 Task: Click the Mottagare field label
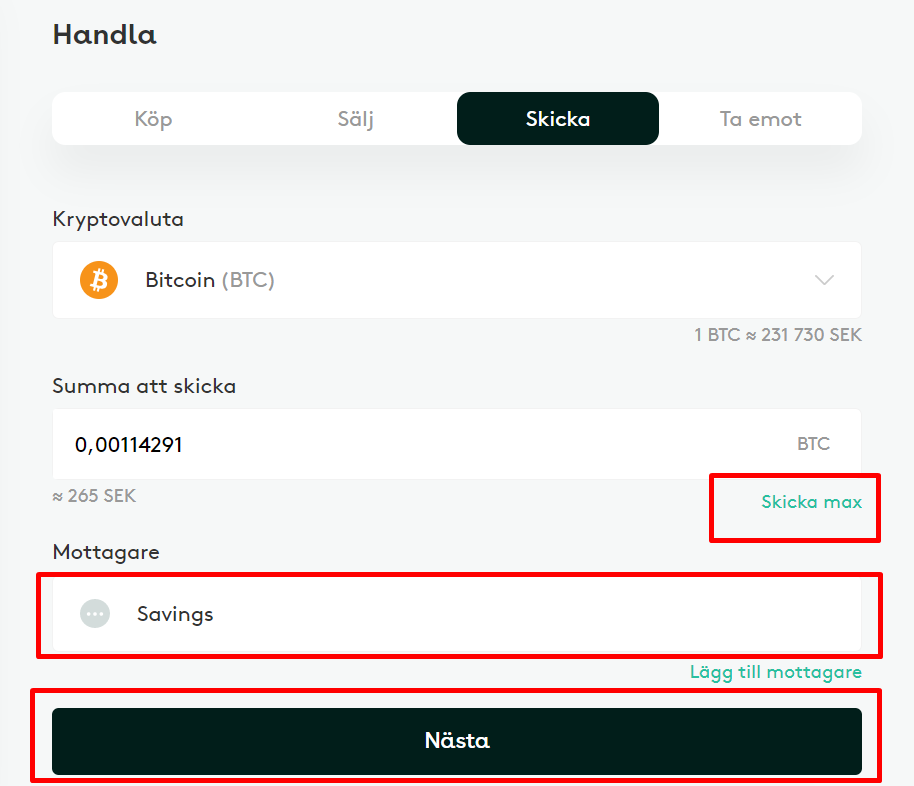(x=106, y=552)
